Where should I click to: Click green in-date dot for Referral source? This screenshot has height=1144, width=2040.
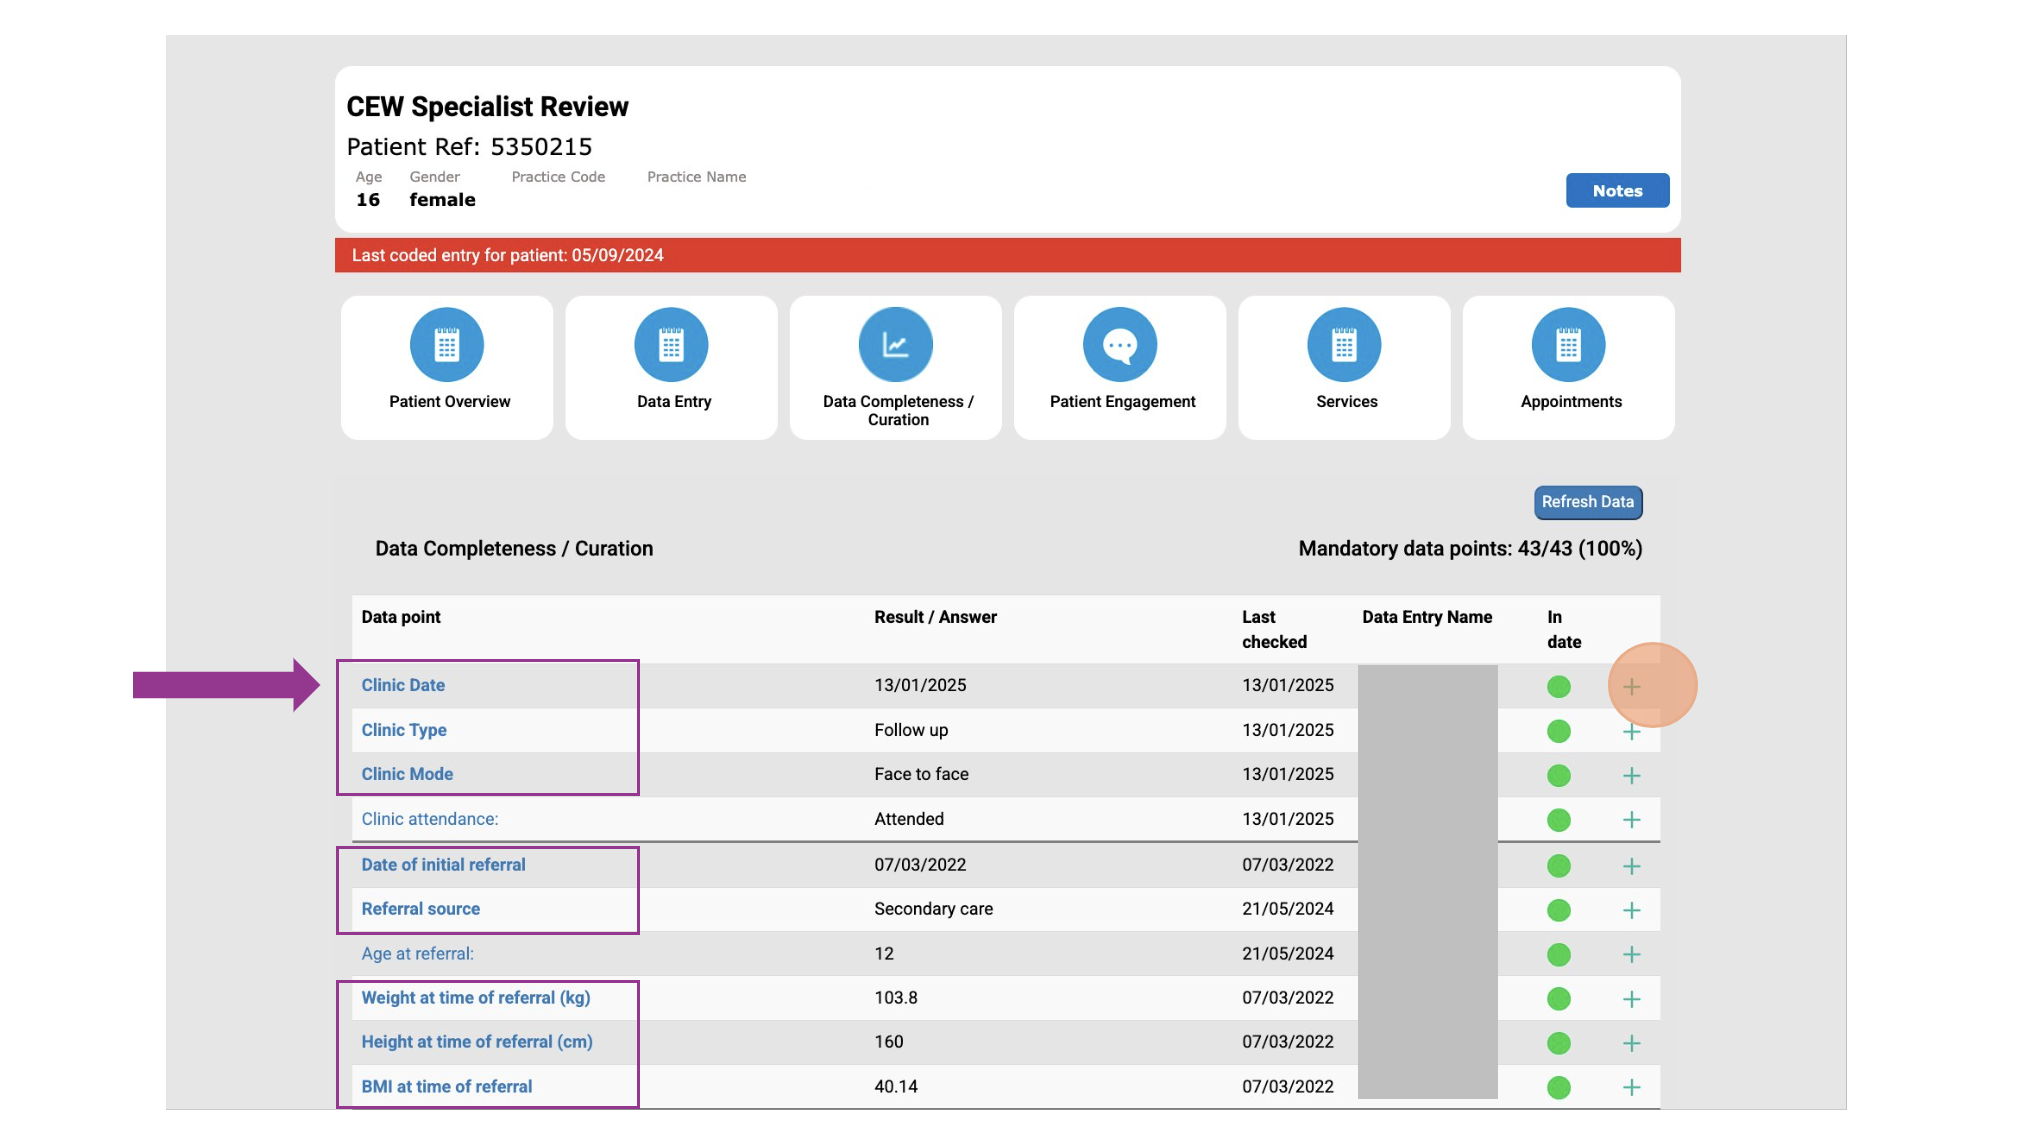[1558, 910]
